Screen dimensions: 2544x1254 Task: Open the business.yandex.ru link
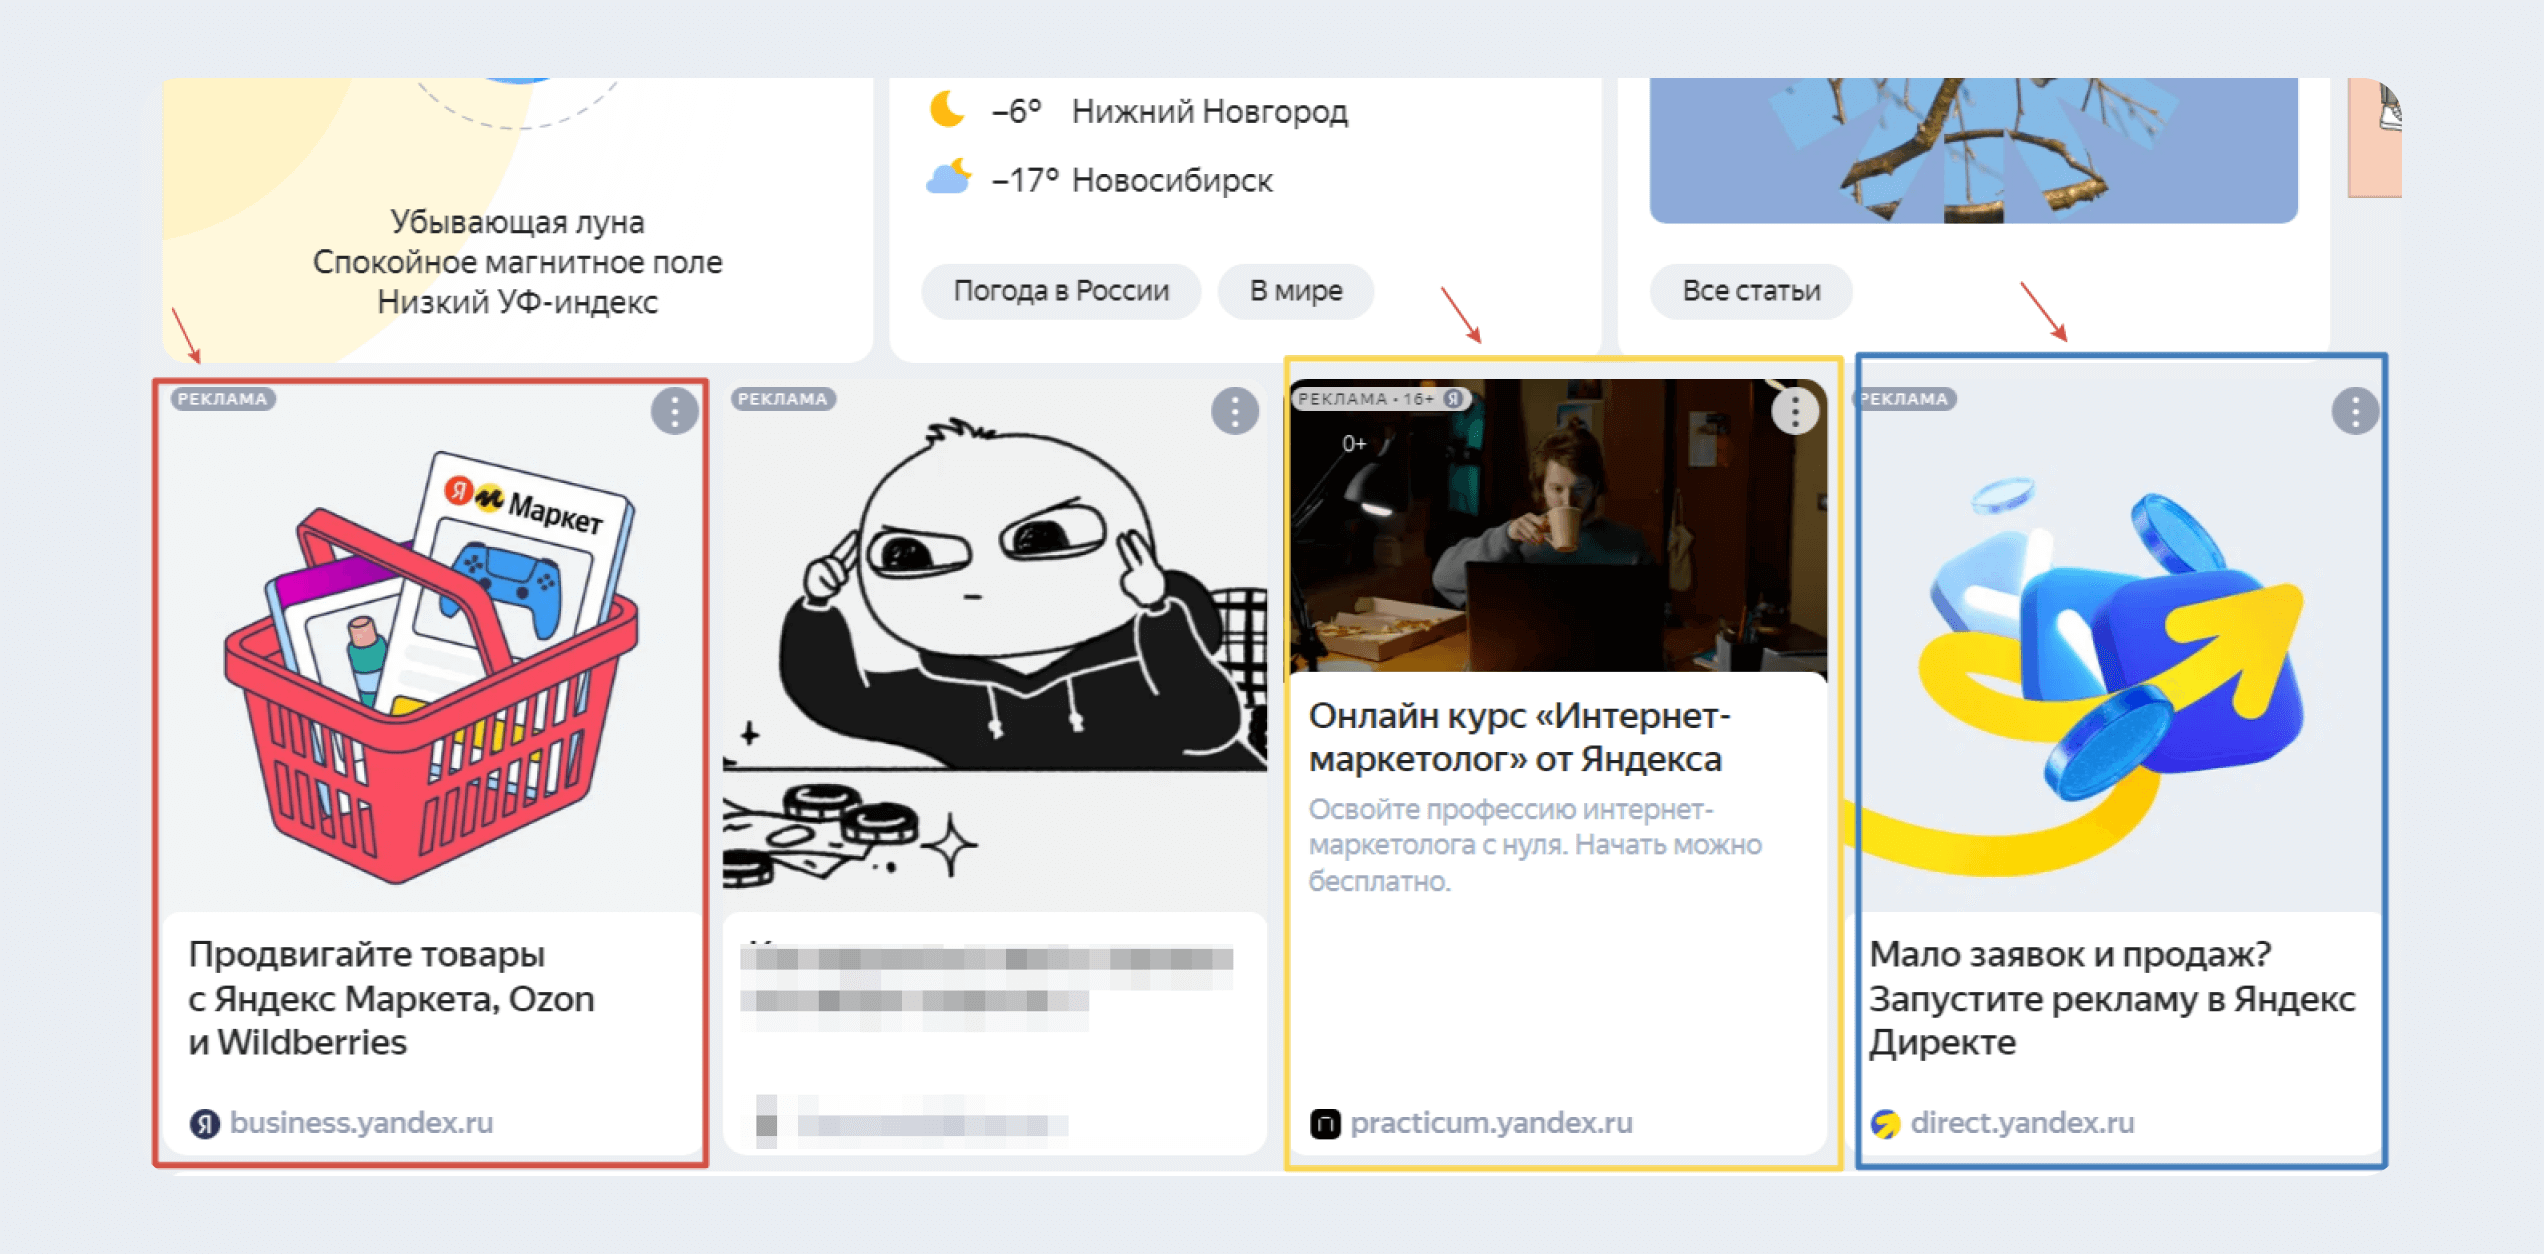coord(360,1122)
